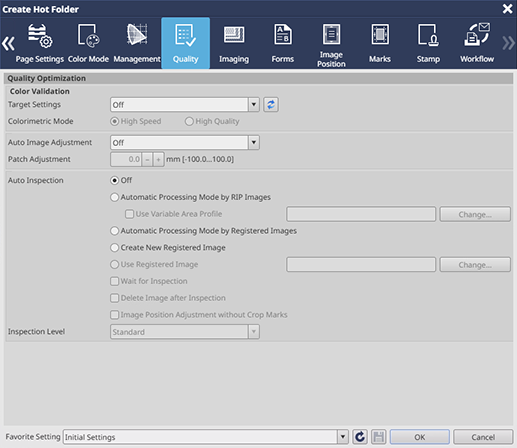Image resolution: width=517 pixels, height=448 pixels.
Task: Select Create New Registered Image option
Action: pos(168,248)
